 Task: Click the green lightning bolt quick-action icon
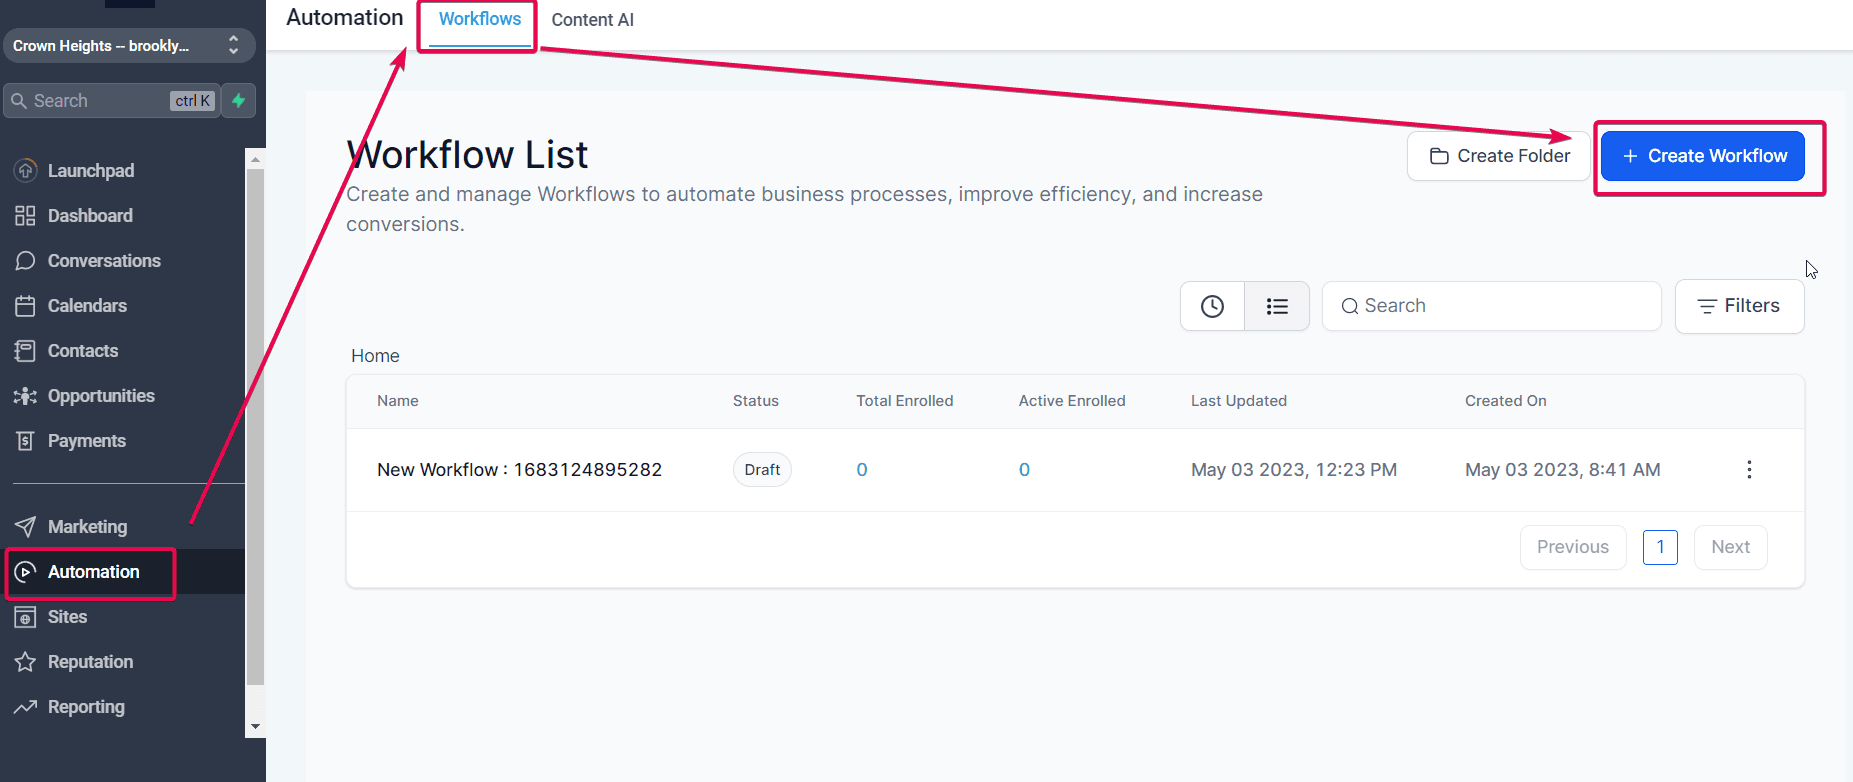[238, 100]
